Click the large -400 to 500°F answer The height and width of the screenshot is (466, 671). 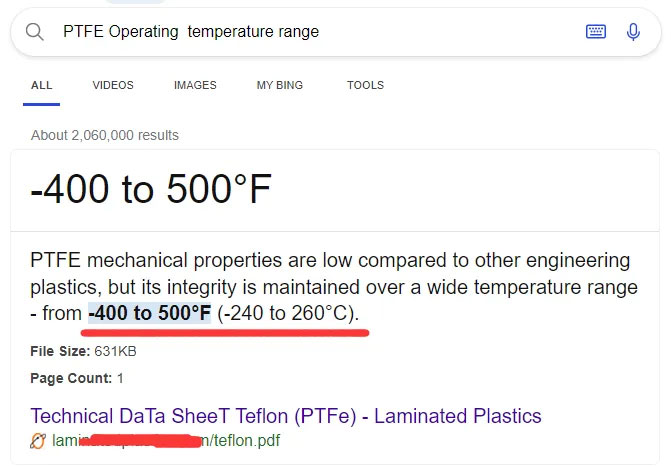click(151, 189)
